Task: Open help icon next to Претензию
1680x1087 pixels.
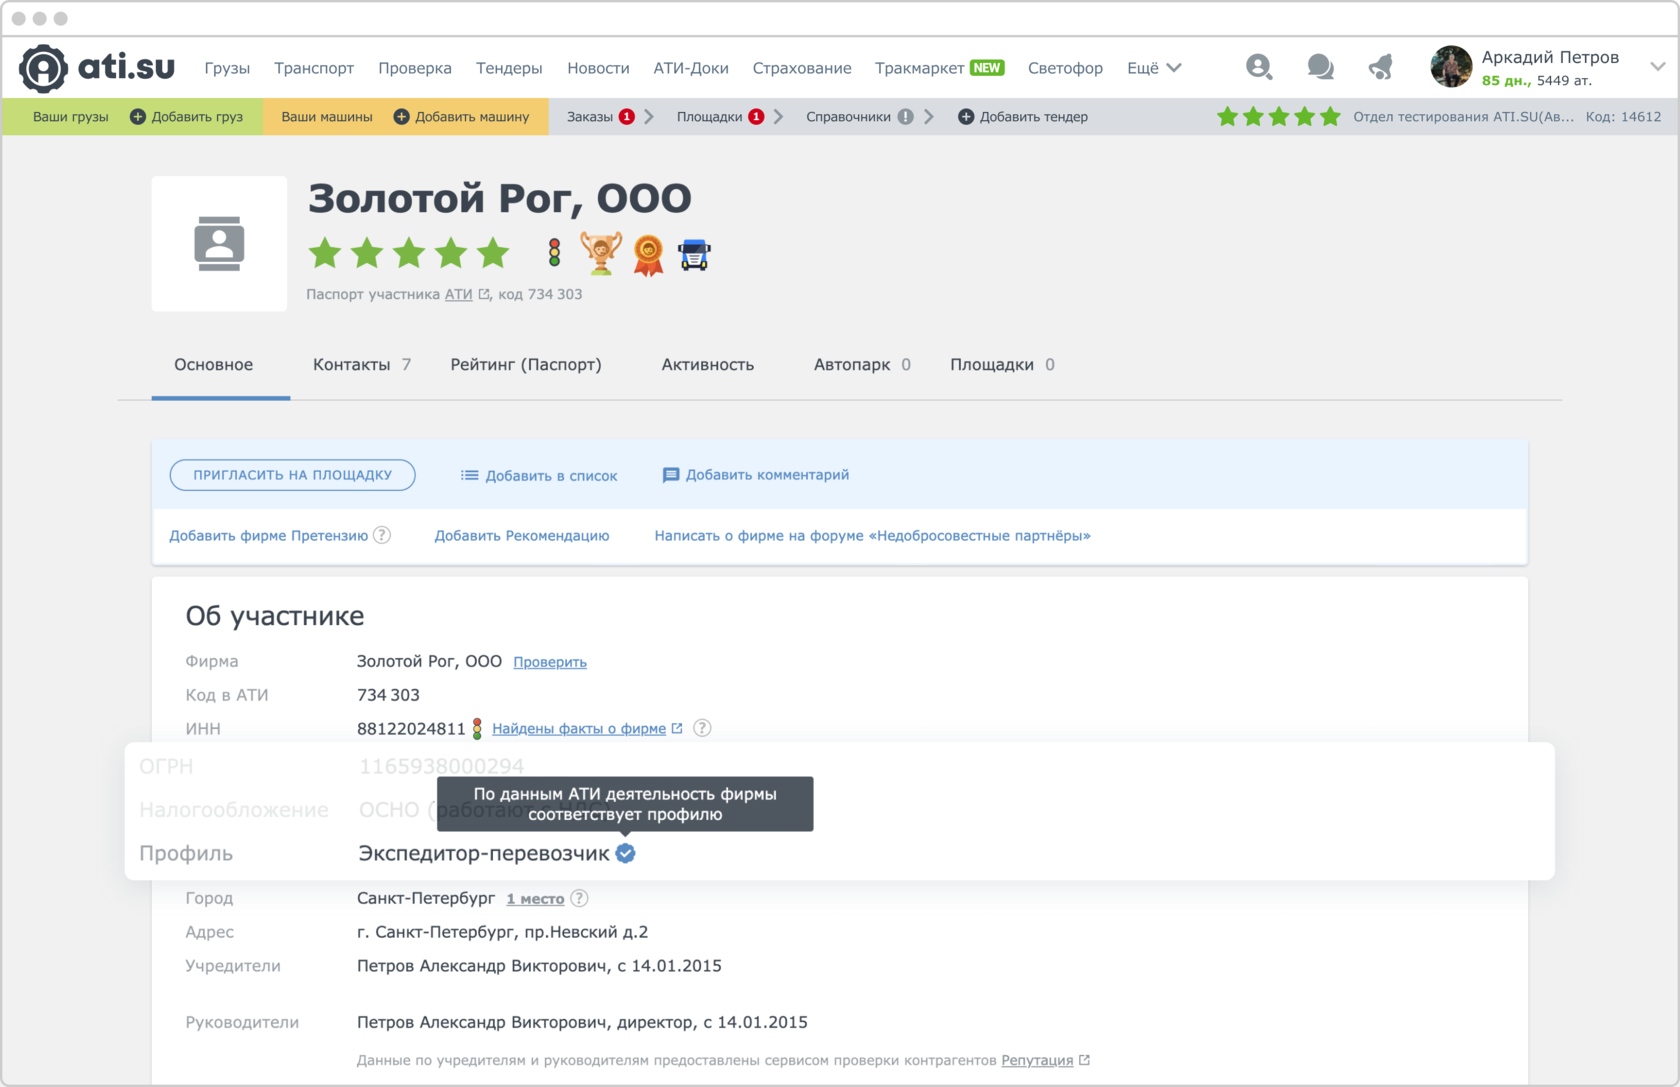Action: click(x=382, y=535)
